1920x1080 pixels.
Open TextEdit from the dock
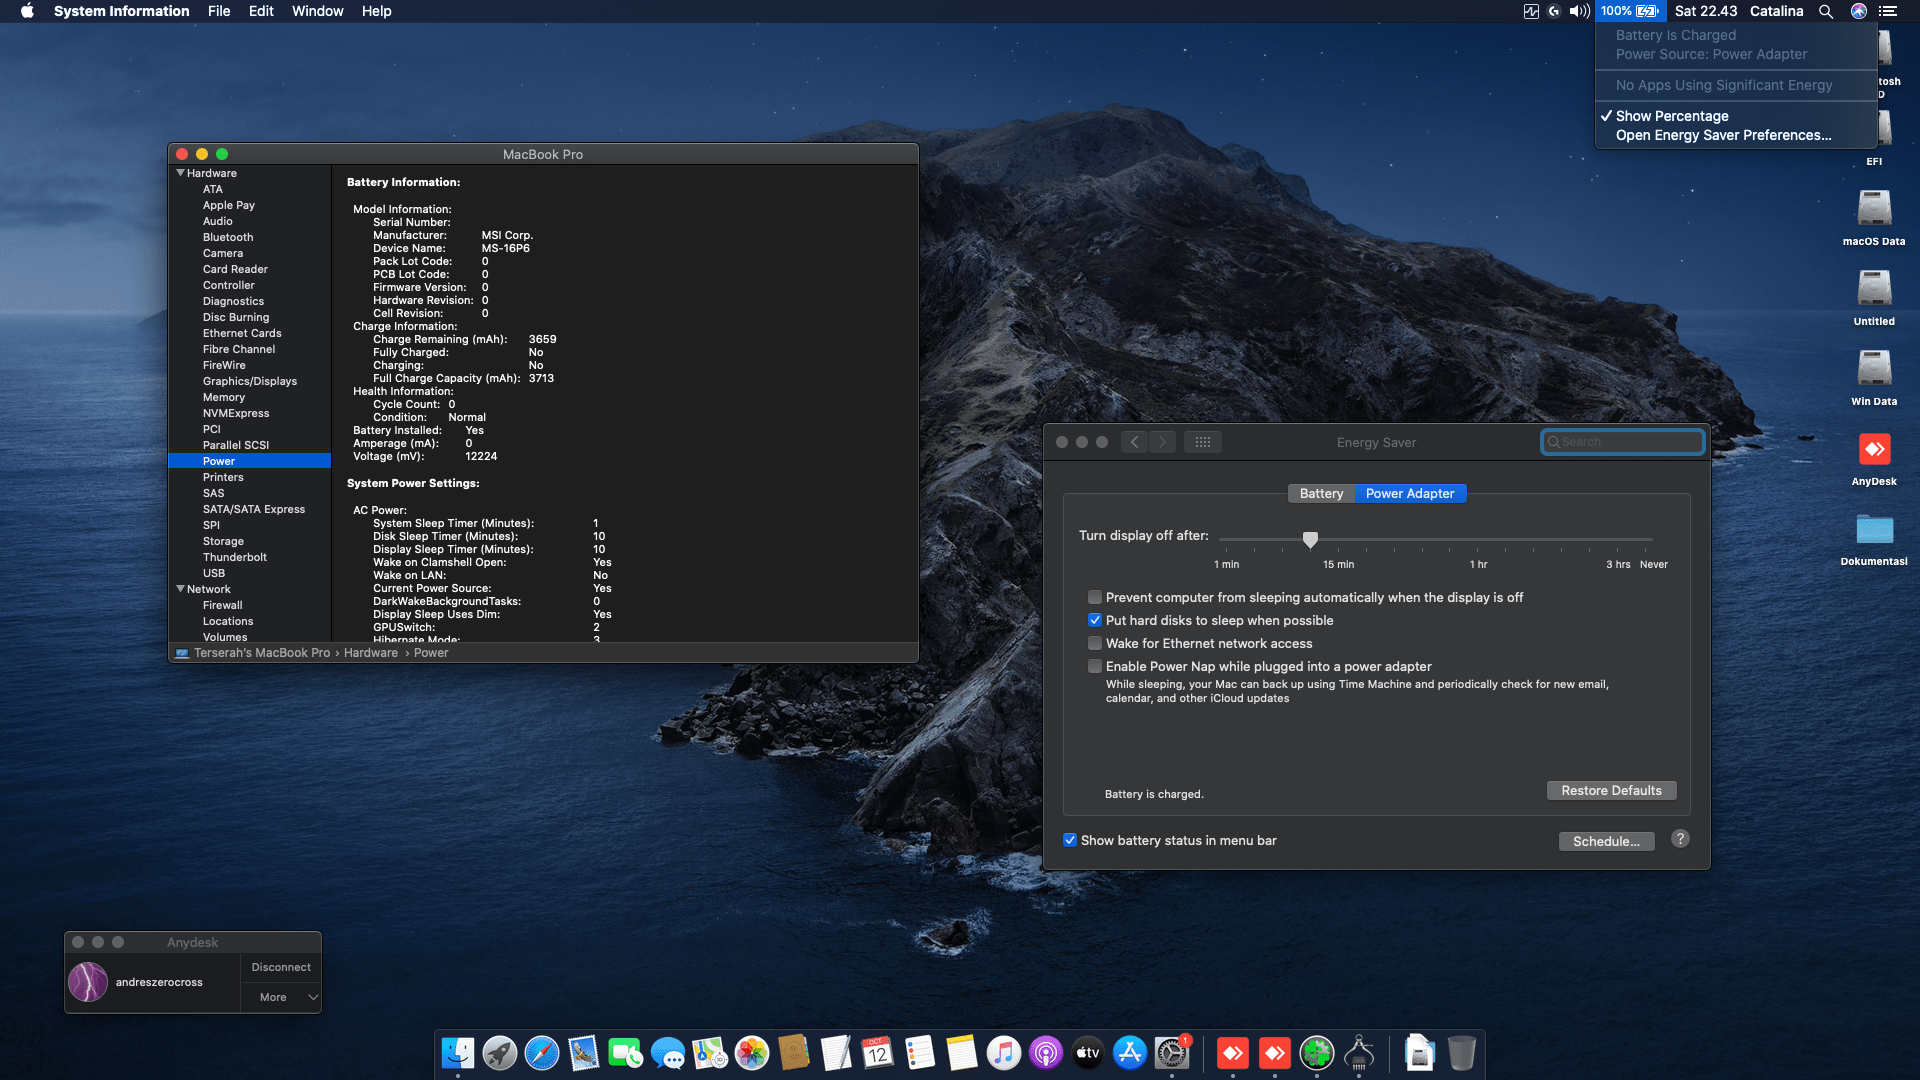836,1053
